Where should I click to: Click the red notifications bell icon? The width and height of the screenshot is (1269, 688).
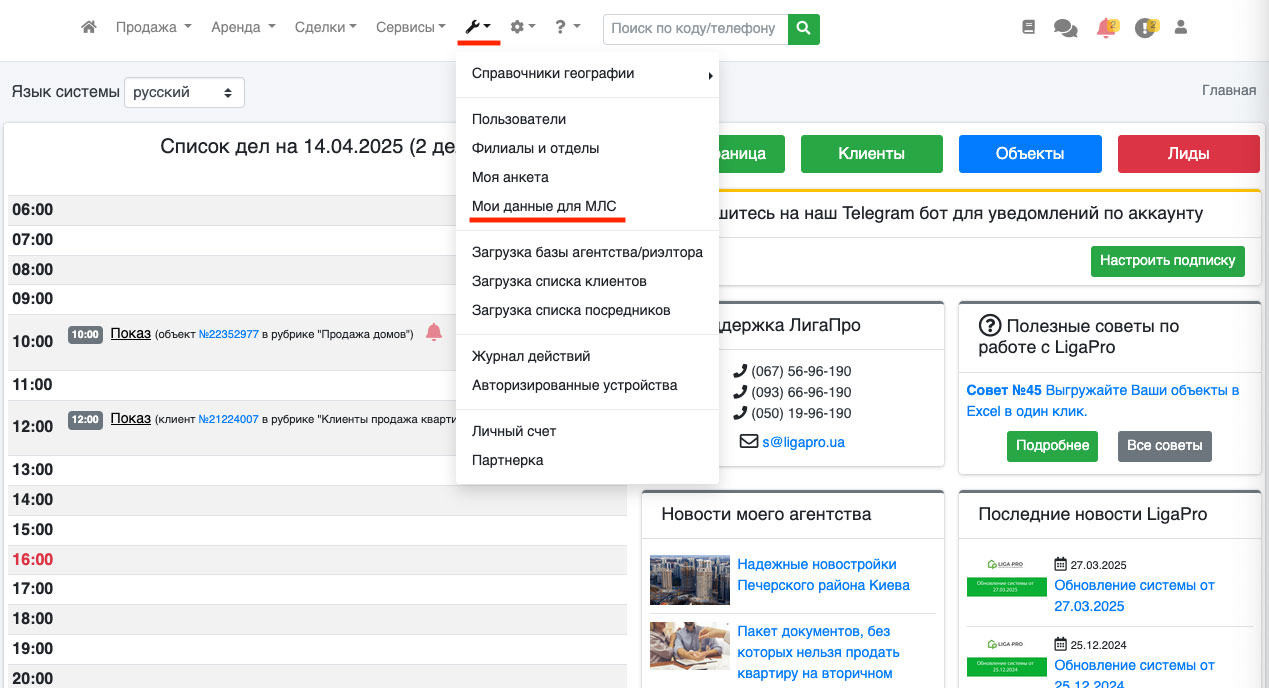1106,29
